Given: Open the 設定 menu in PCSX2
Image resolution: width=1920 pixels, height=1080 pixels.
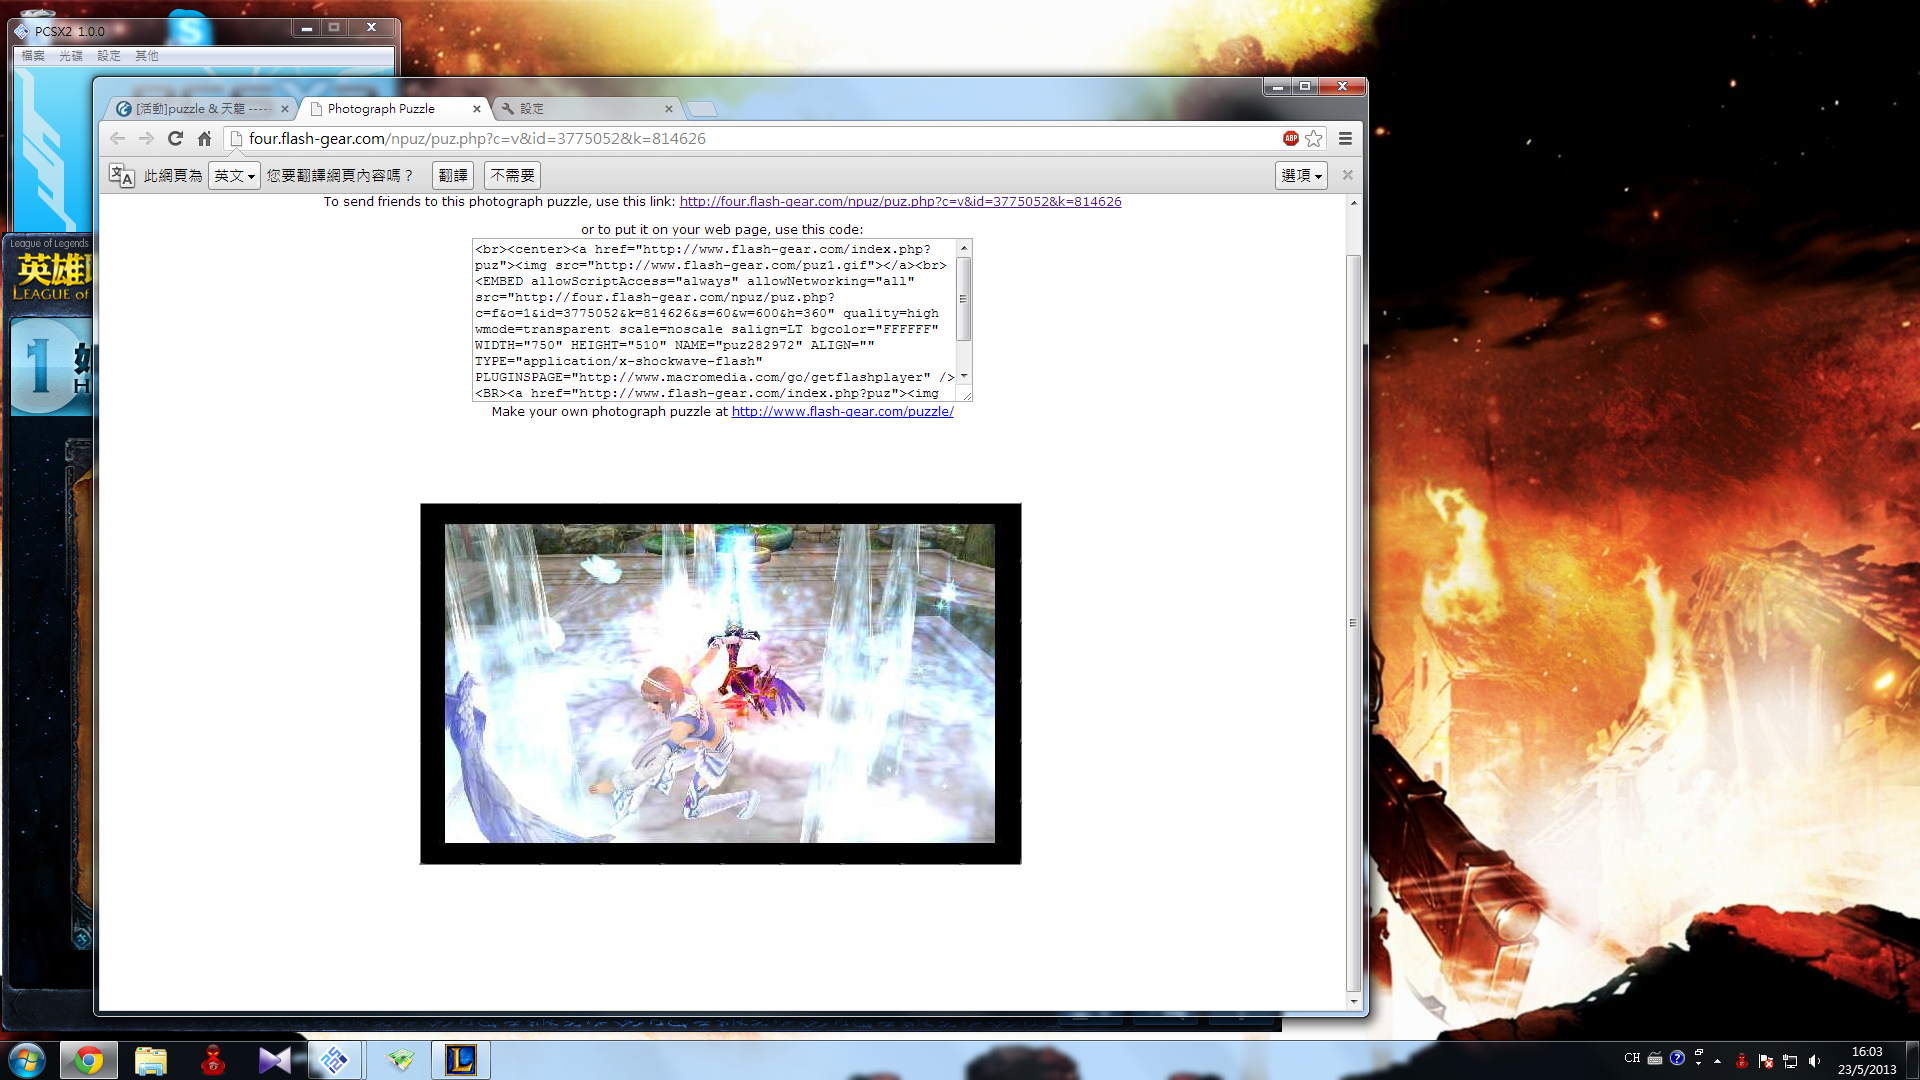Looking at the screenshot, I should tap(108, 56).
